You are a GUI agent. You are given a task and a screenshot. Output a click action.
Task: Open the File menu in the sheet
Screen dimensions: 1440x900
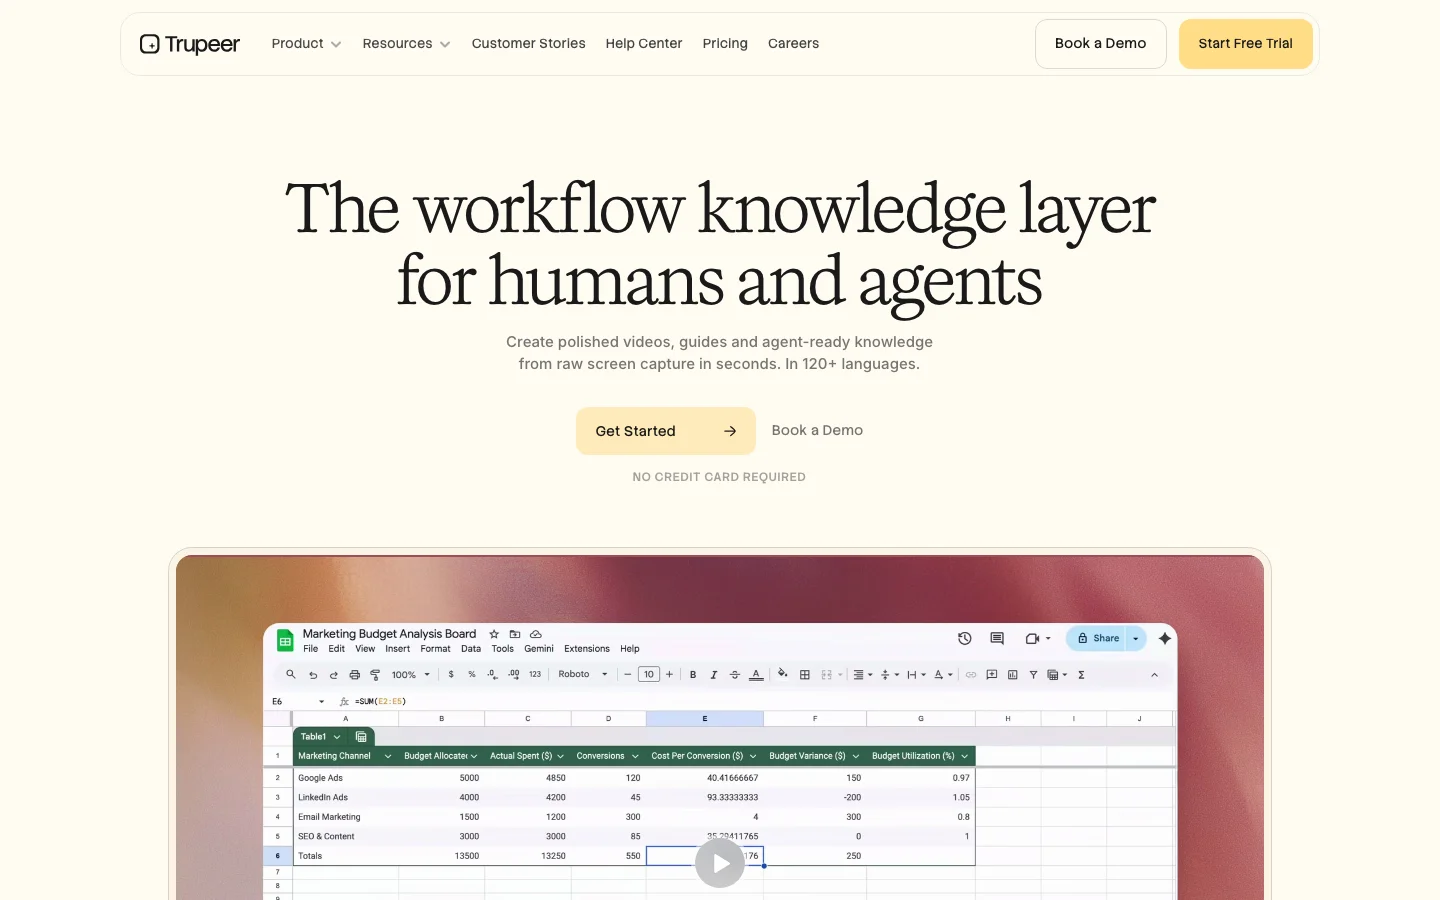click(x=311, y=649)
